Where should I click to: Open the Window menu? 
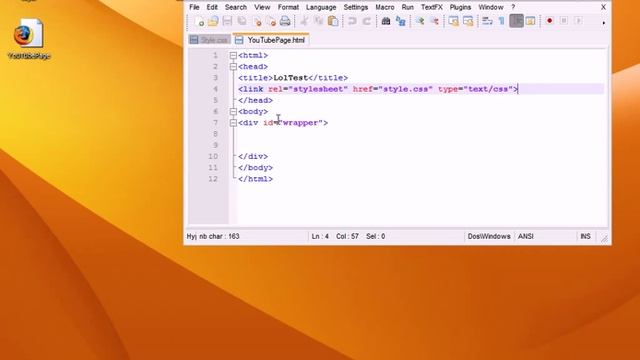coord(491,7)
